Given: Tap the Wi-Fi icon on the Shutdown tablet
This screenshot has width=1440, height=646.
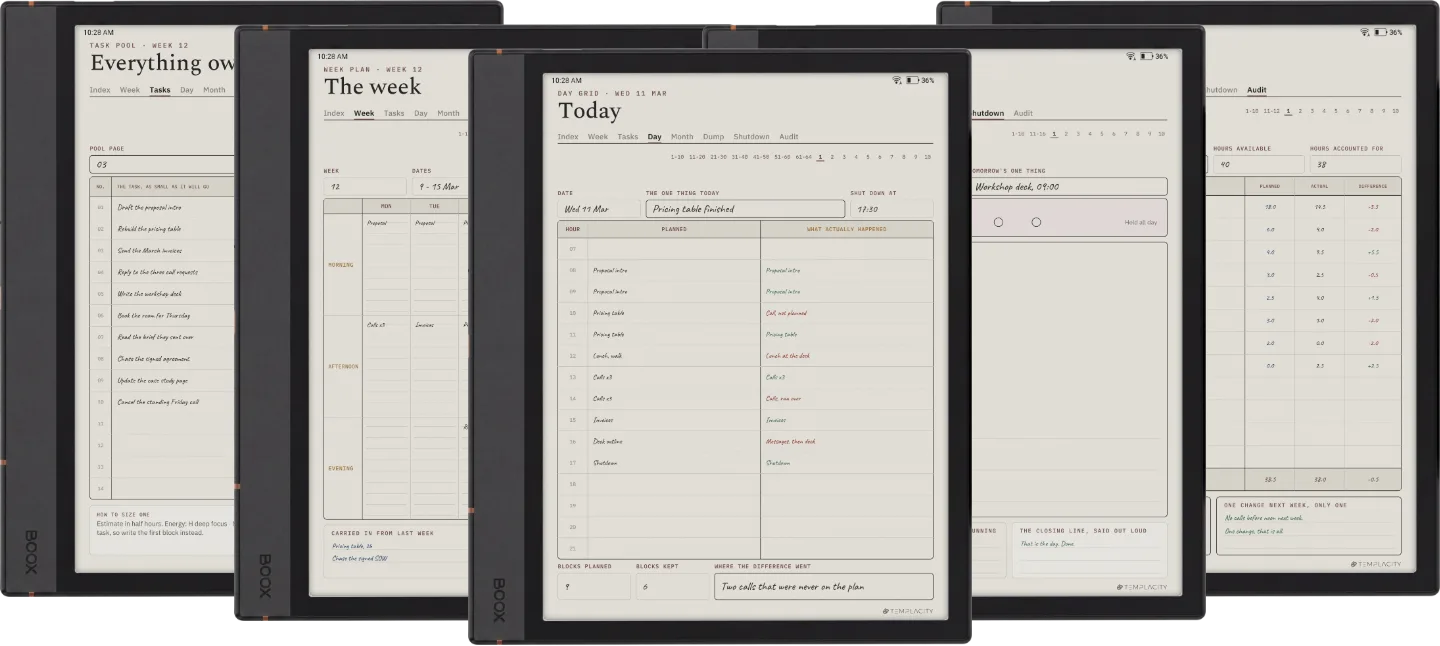Looking at the screenshot, I should click(x=1131, y=56).
